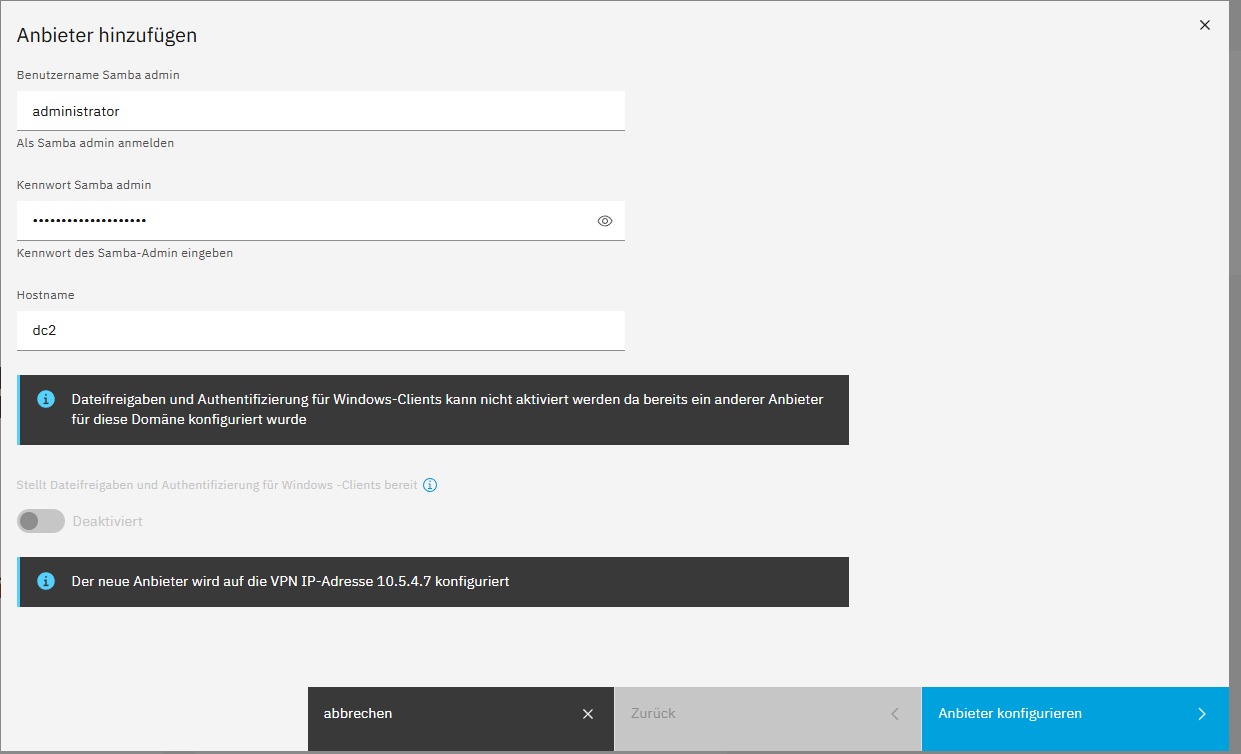
Task: Close the Anbieter hinzufügen dialog
Action: click(x=1205, y=25)
